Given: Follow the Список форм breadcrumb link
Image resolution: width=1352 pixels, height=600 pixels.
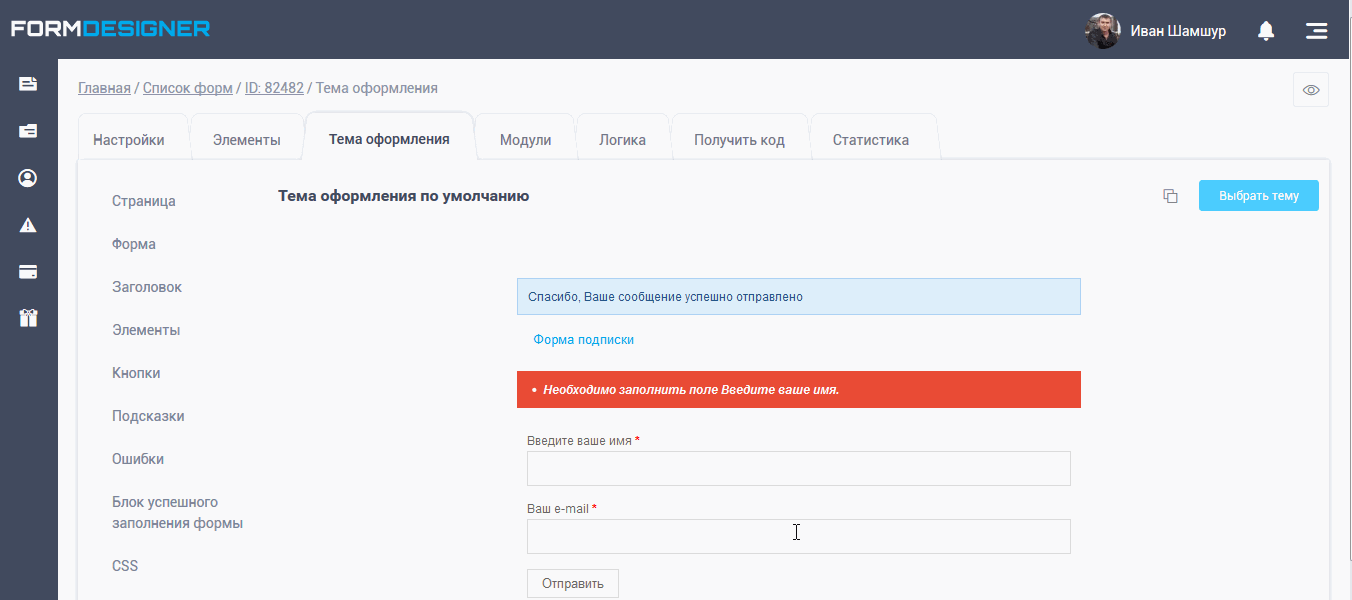Looking at the screenshot, I should [187, 88].
